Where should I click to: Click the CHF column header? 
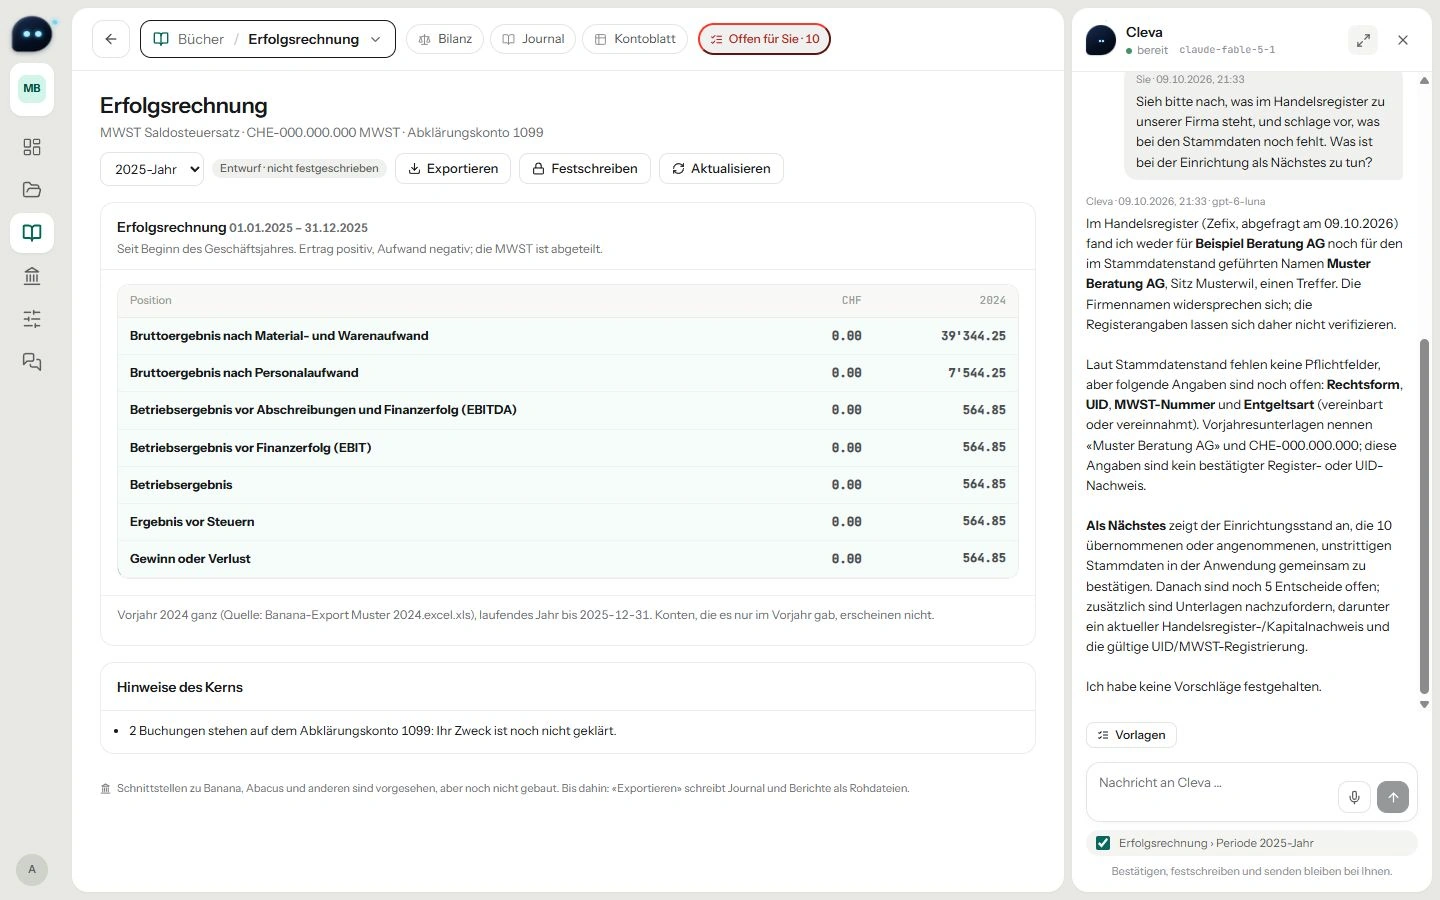[x=851, y=300]
